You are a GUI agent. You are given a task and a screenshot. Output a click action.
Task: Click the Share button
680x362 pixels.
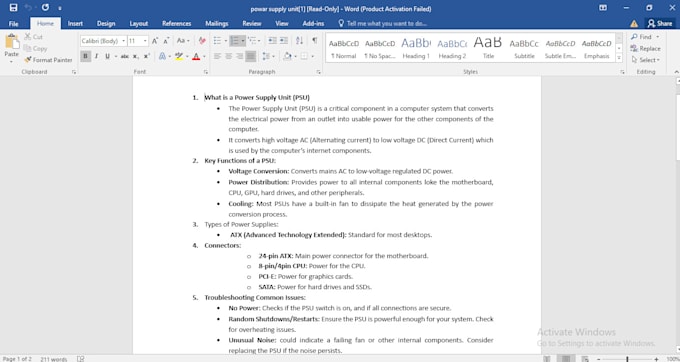click(660, 23)
